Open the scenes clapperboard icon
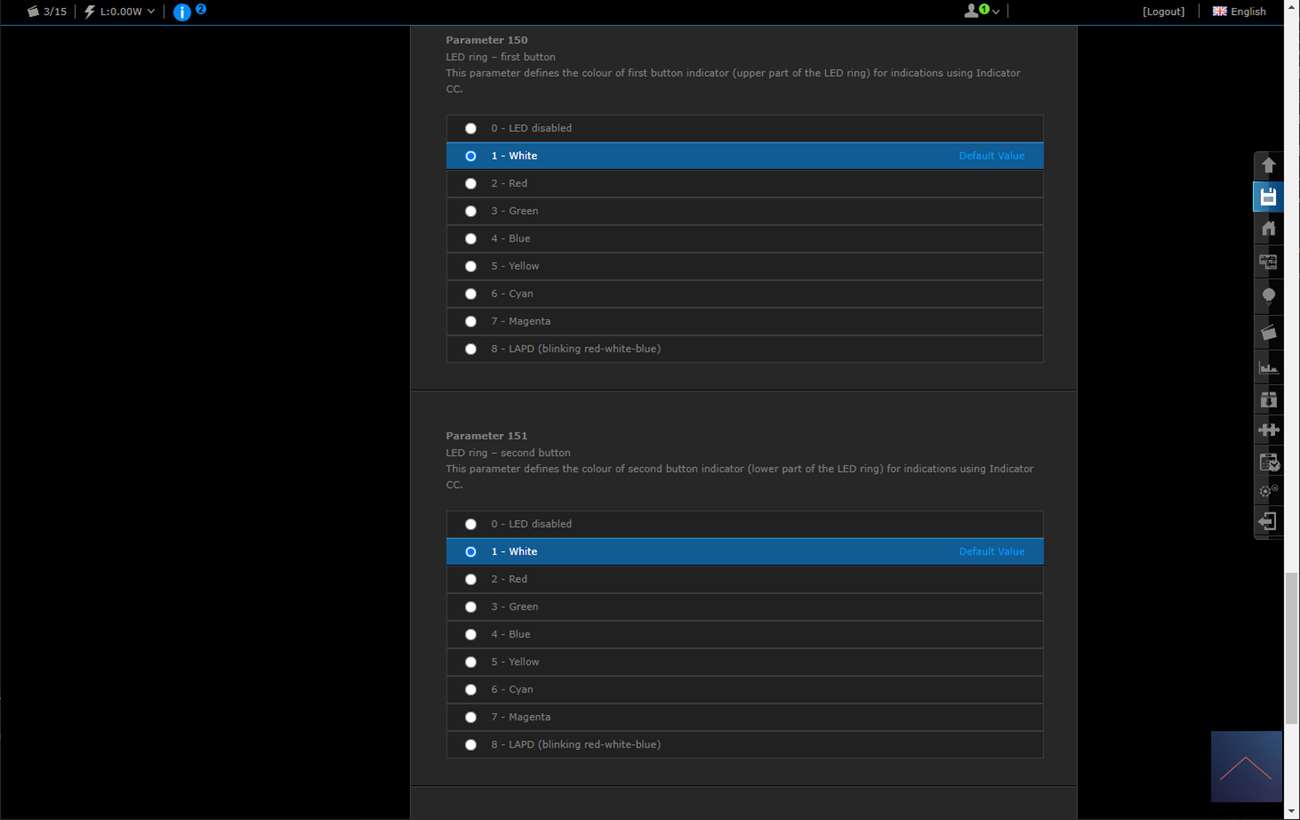Image resolution: width=1300 pixels, height=820 pixels. pos(1268,332)
